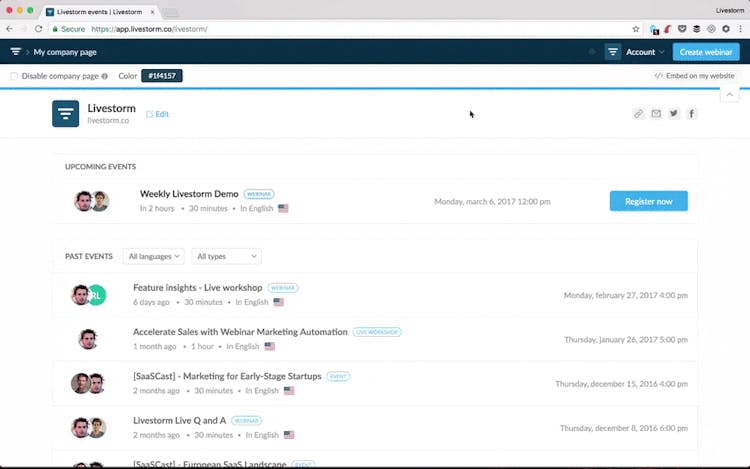
Task: Click host avatar for Accelerate Sales event
Action: [88, 339]
